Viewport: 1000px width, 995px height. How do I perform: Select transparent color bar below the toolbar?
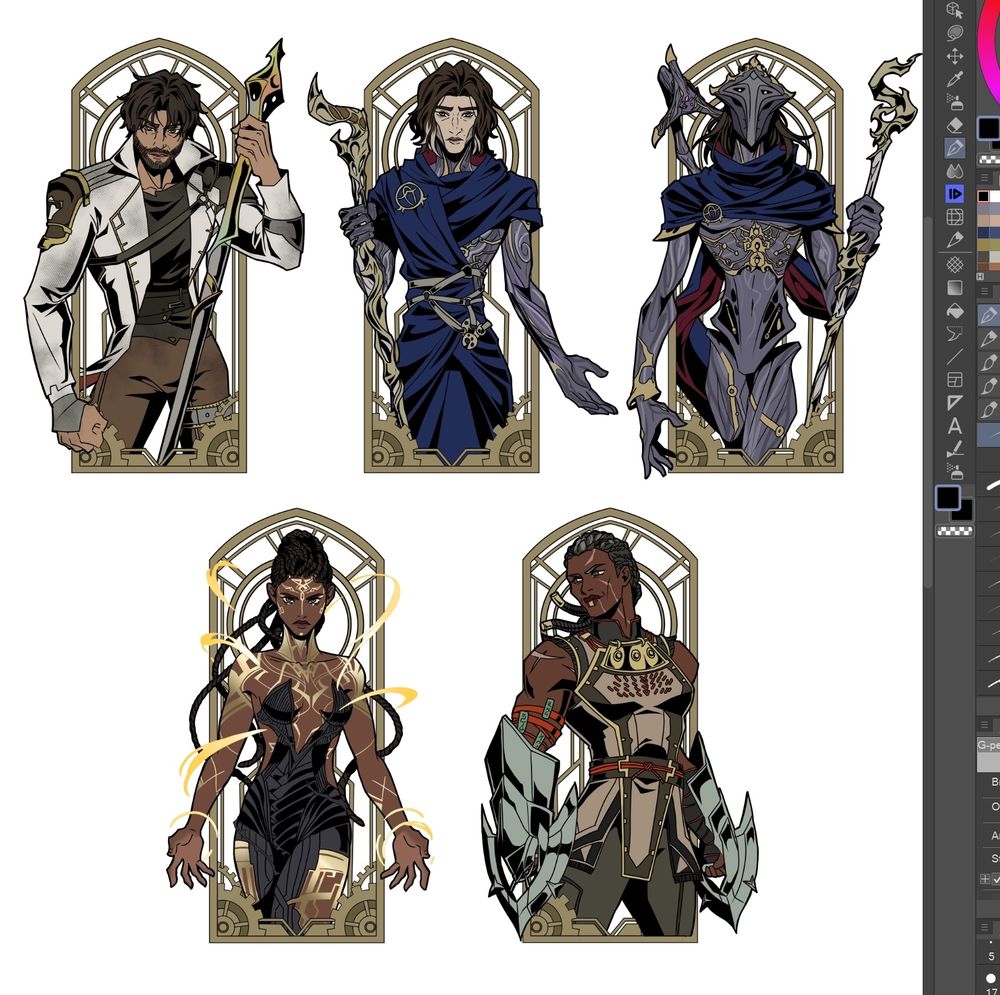[x=955, y=531]
